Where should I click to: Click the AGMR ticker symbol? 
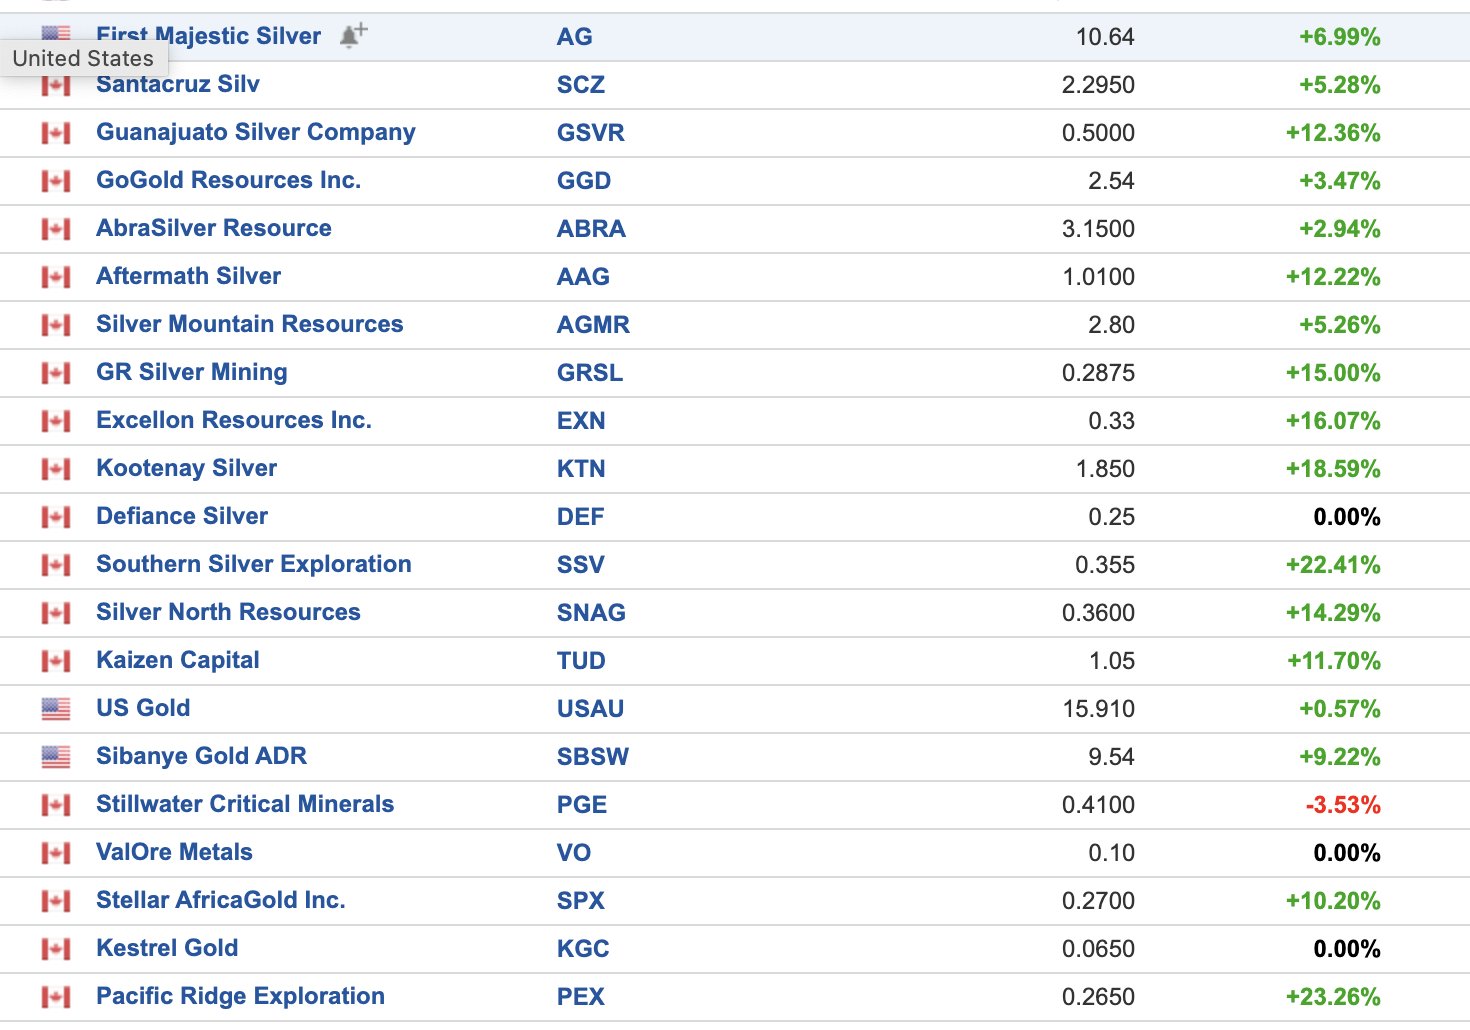pyautogui.click(x=593, y=325)
